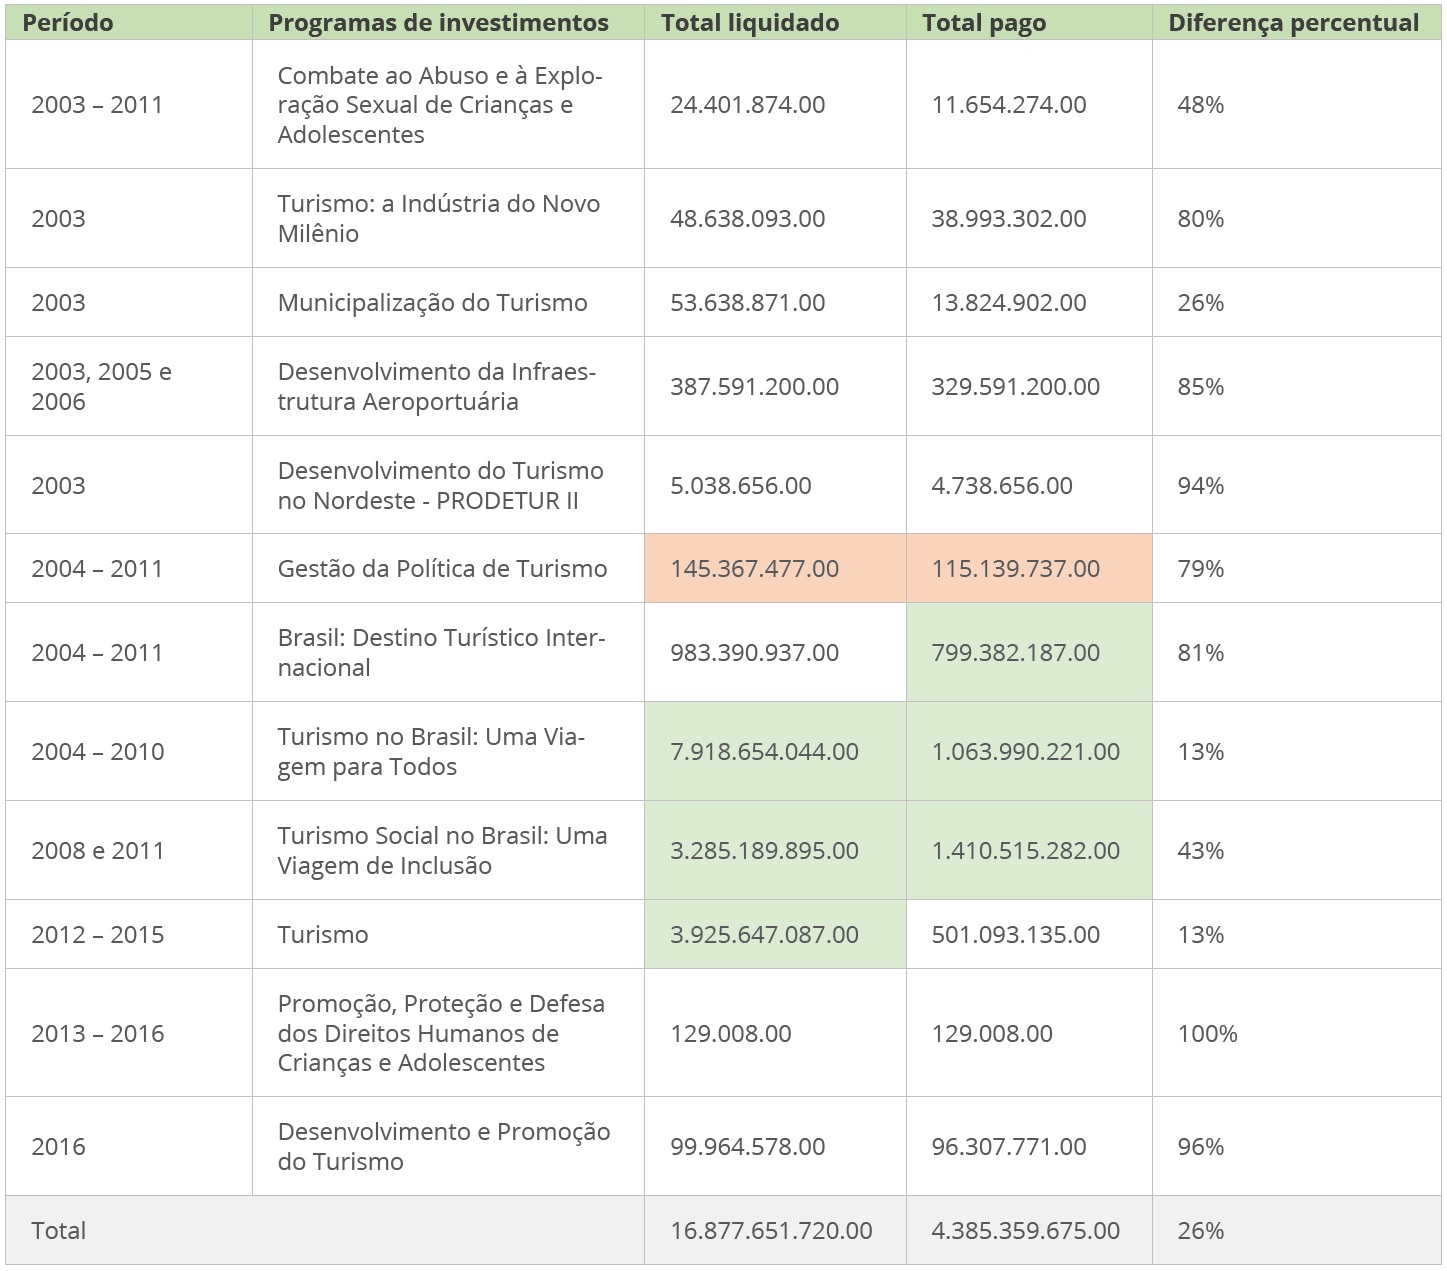Viewport: 1447px width, 1271px height.
Task: Click the Total pago column header
Action: click(984, 23)
